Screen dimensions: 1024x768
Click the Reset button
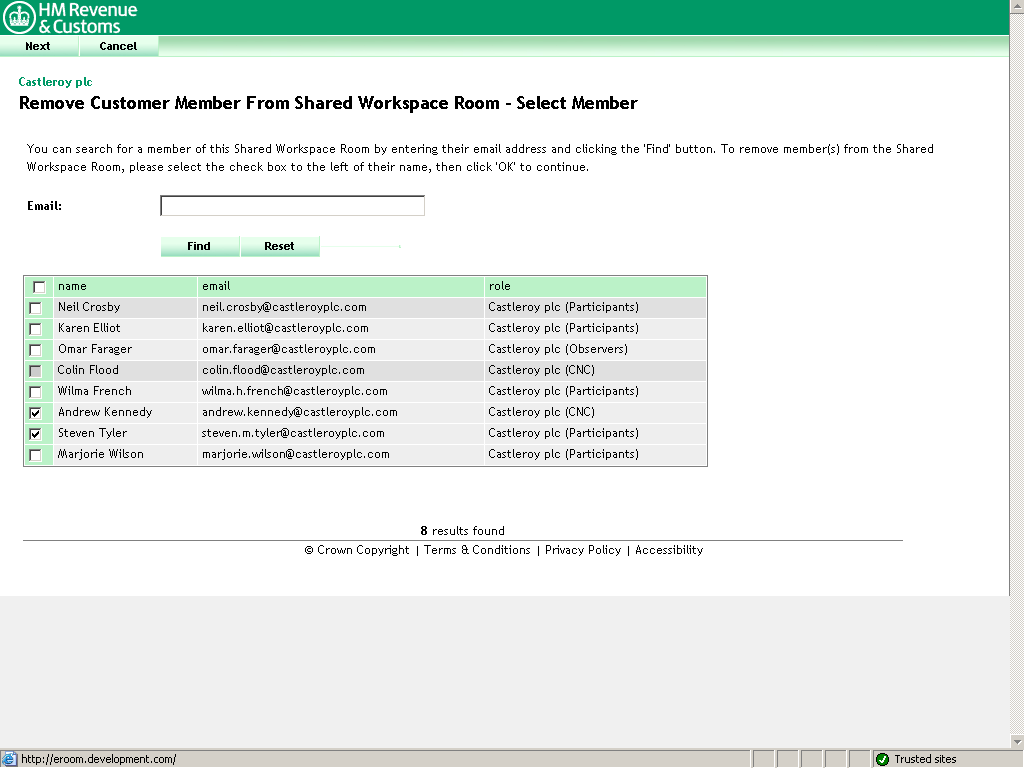pos(279,246)
